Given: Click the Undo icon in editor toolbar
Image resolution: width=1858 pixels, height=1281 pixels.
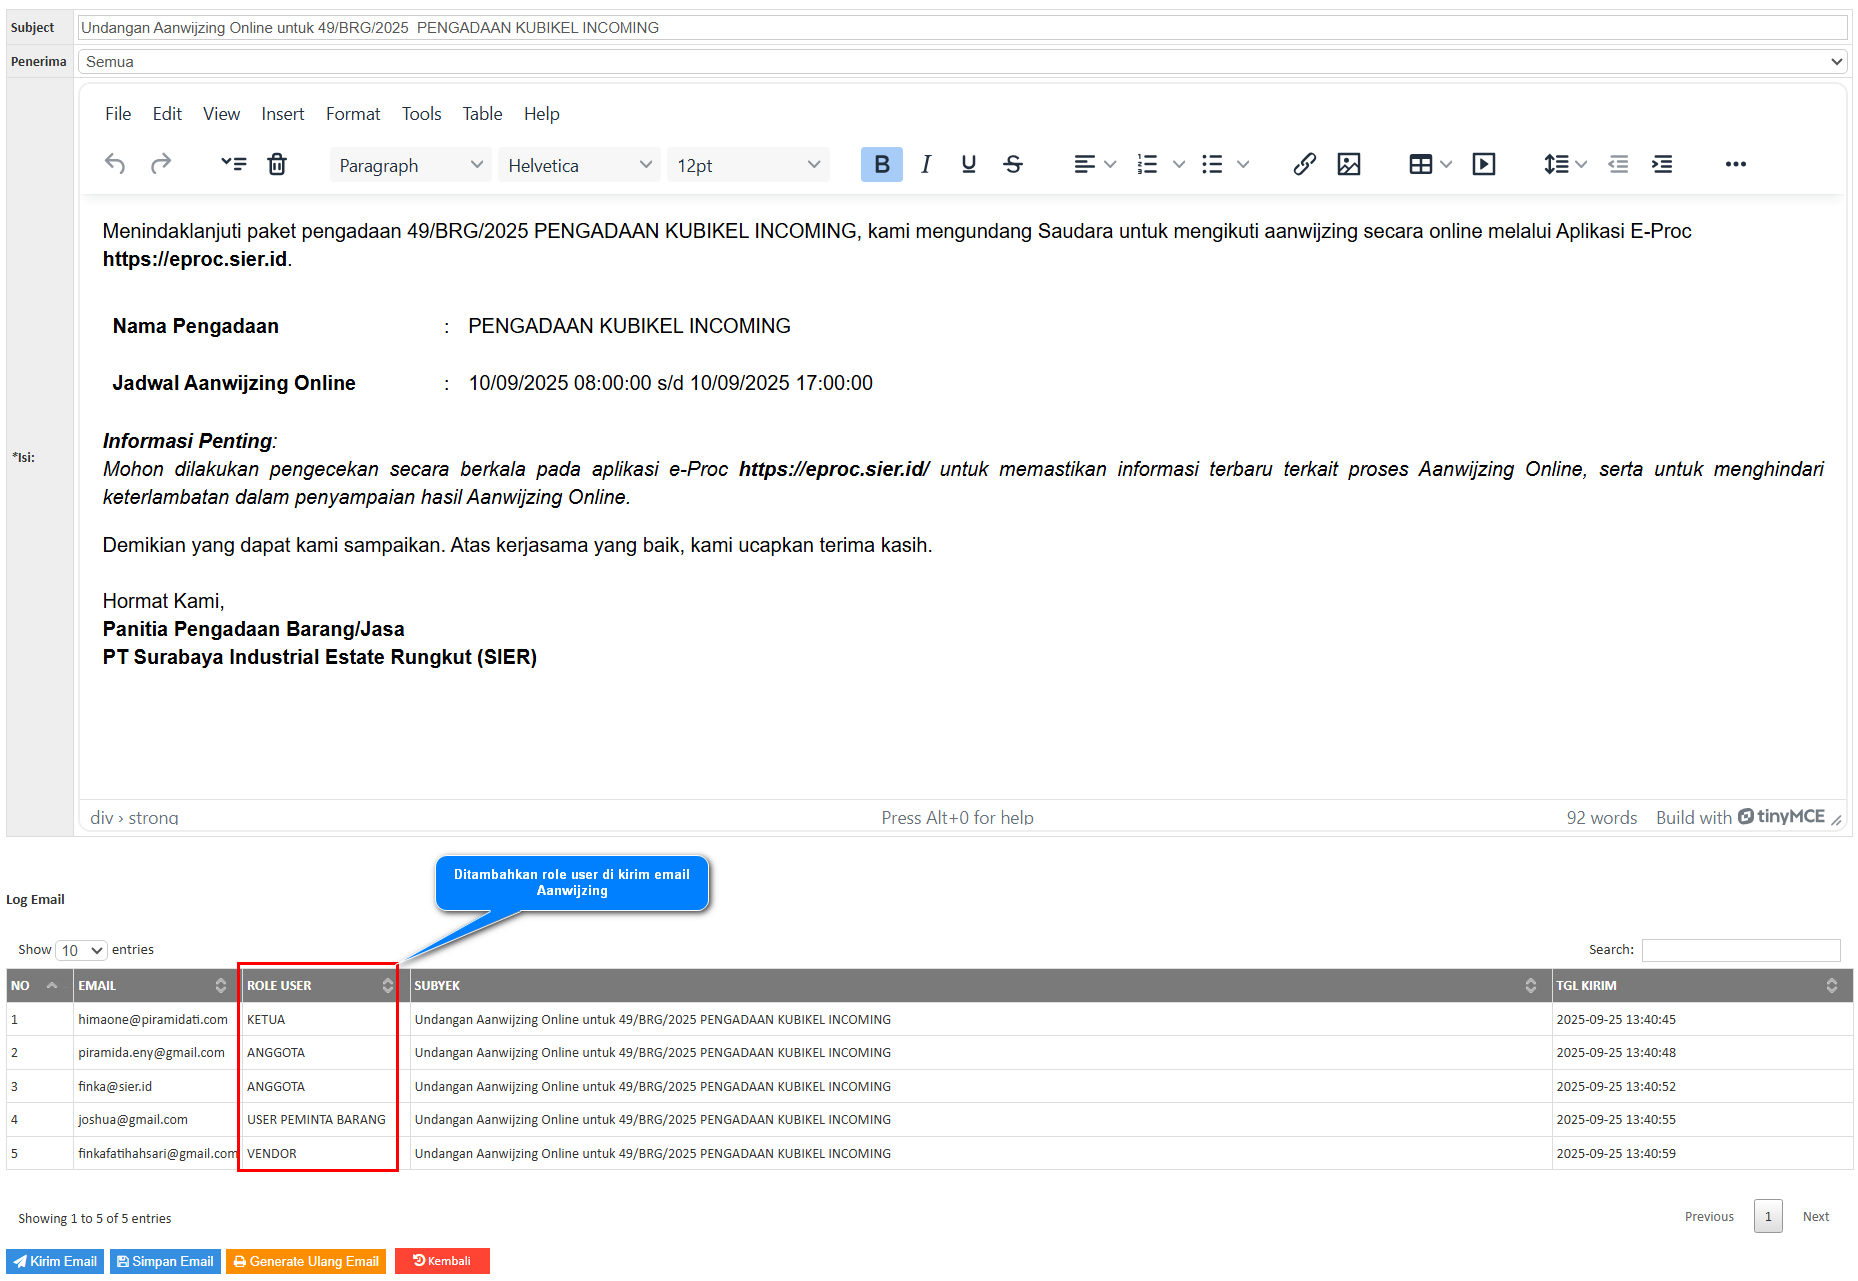Looking at the screenshot, I should pyautogui.click(x=115, y=164).
